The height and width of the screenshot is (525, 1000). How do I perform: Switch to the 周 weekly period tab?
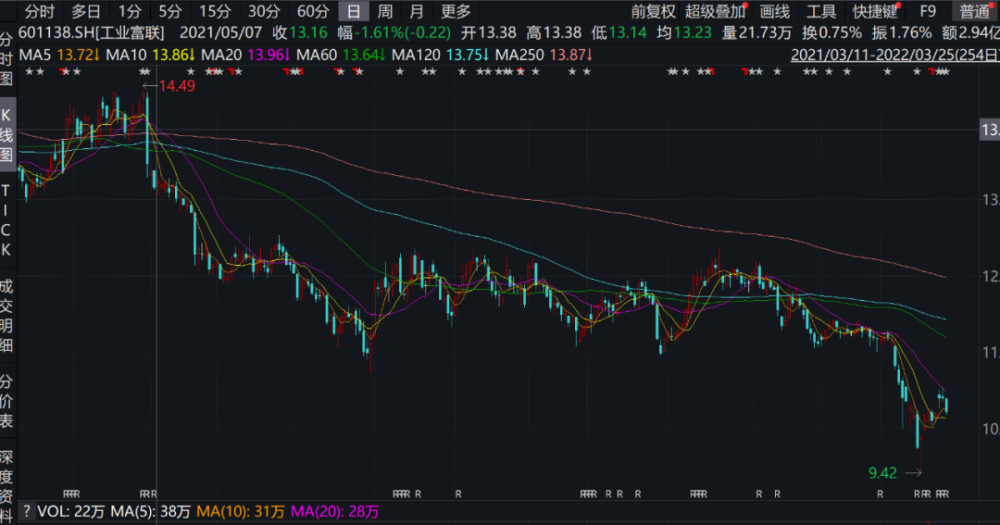tap(385, 11)
